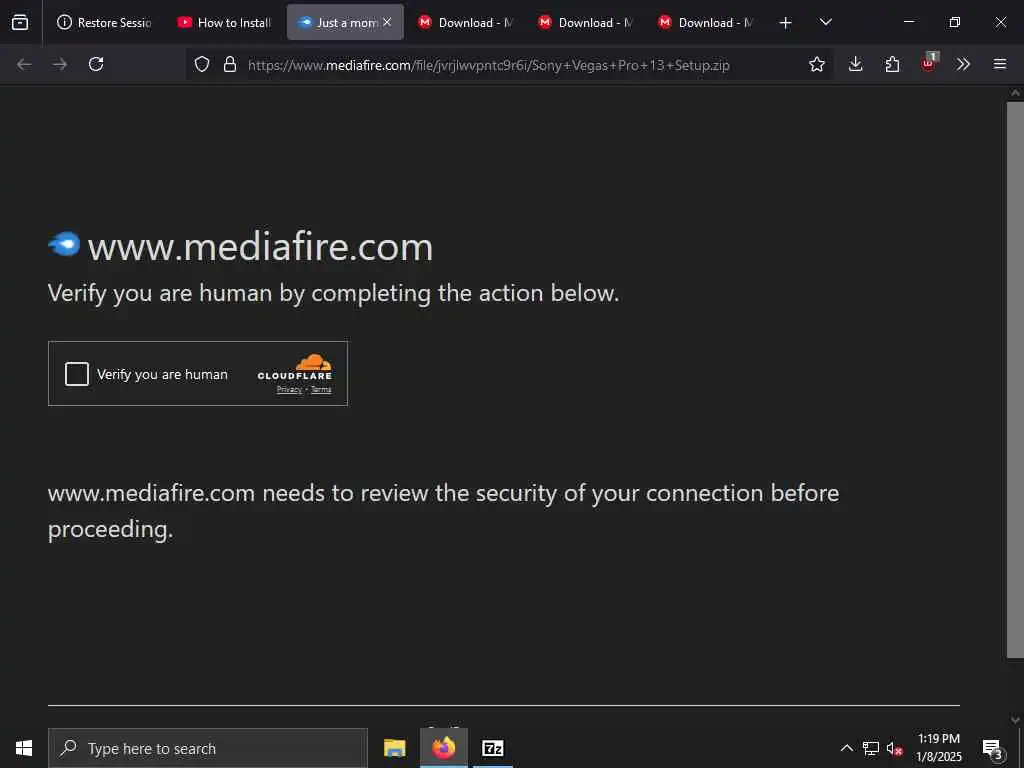
Task: Reload the current page
Action: pyautogui.click(x=96, y=64)
